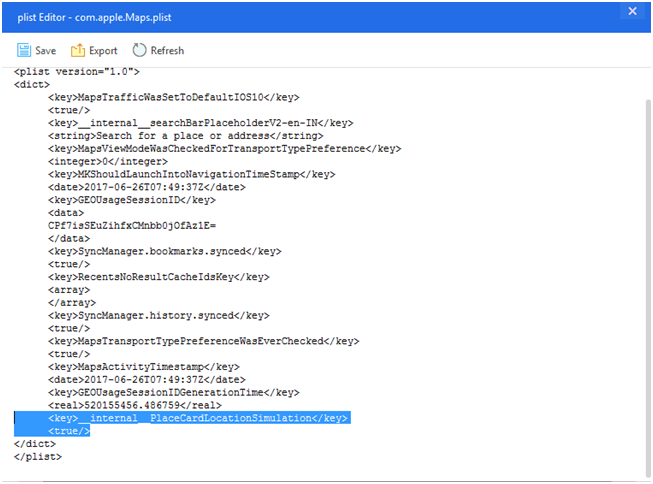Click the Export folder arrow icon
The width and height of the screenshot is (653, 484).
pyautogui.click(x=77, y=50)
